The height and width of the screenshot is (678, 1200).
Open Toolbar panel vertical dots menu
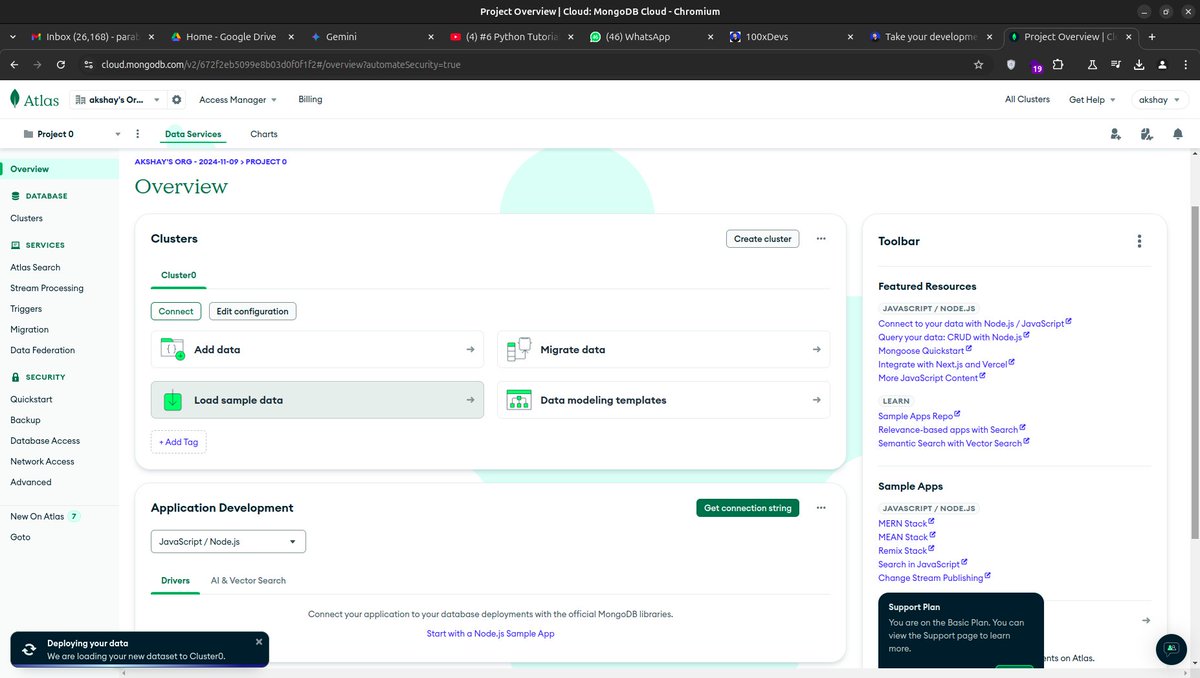1139,241
